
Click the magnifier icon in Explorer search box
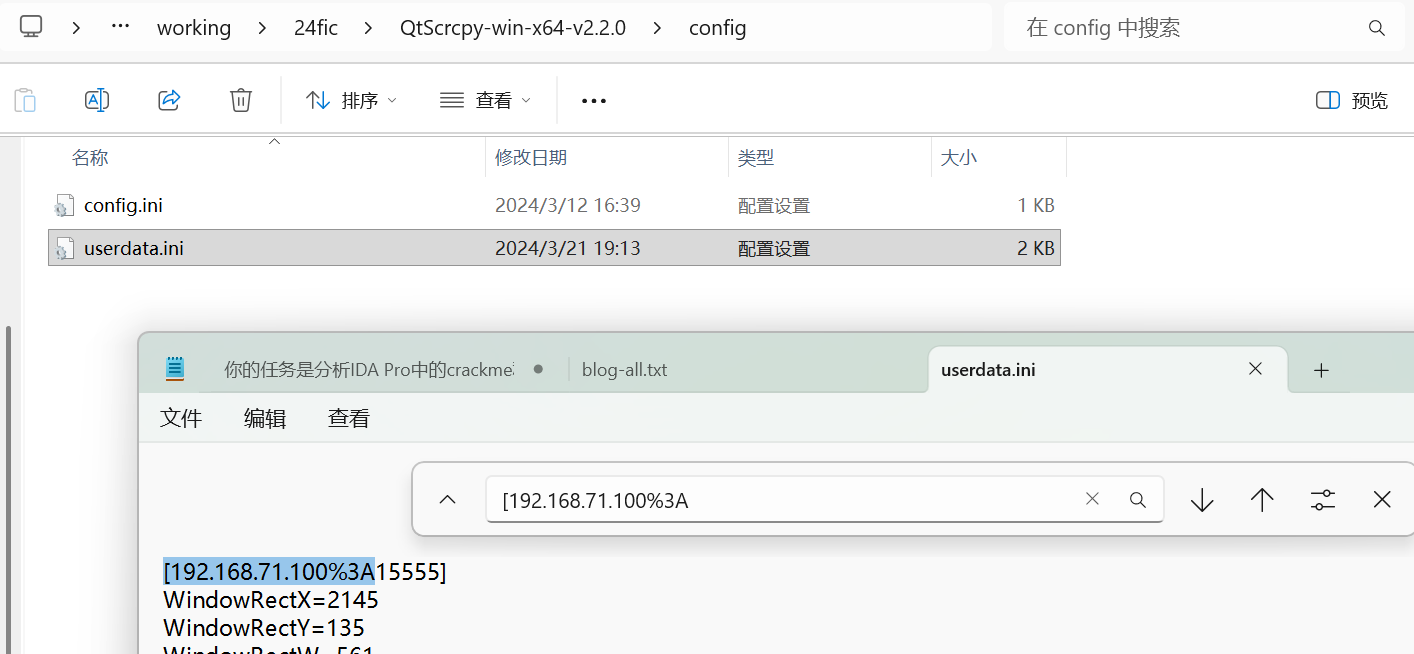(1376, 28)
